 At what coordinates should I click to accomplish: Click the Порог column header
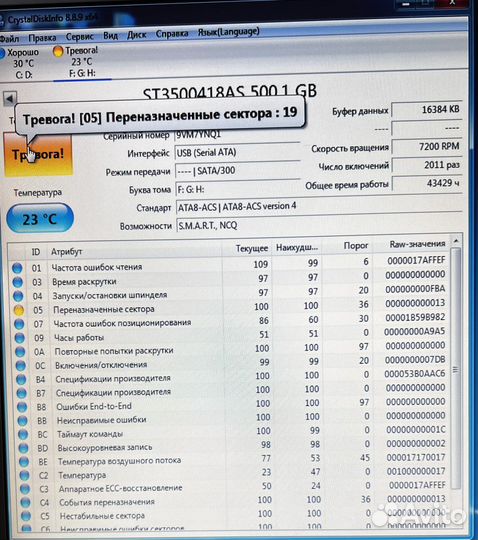tap(347, 246)
